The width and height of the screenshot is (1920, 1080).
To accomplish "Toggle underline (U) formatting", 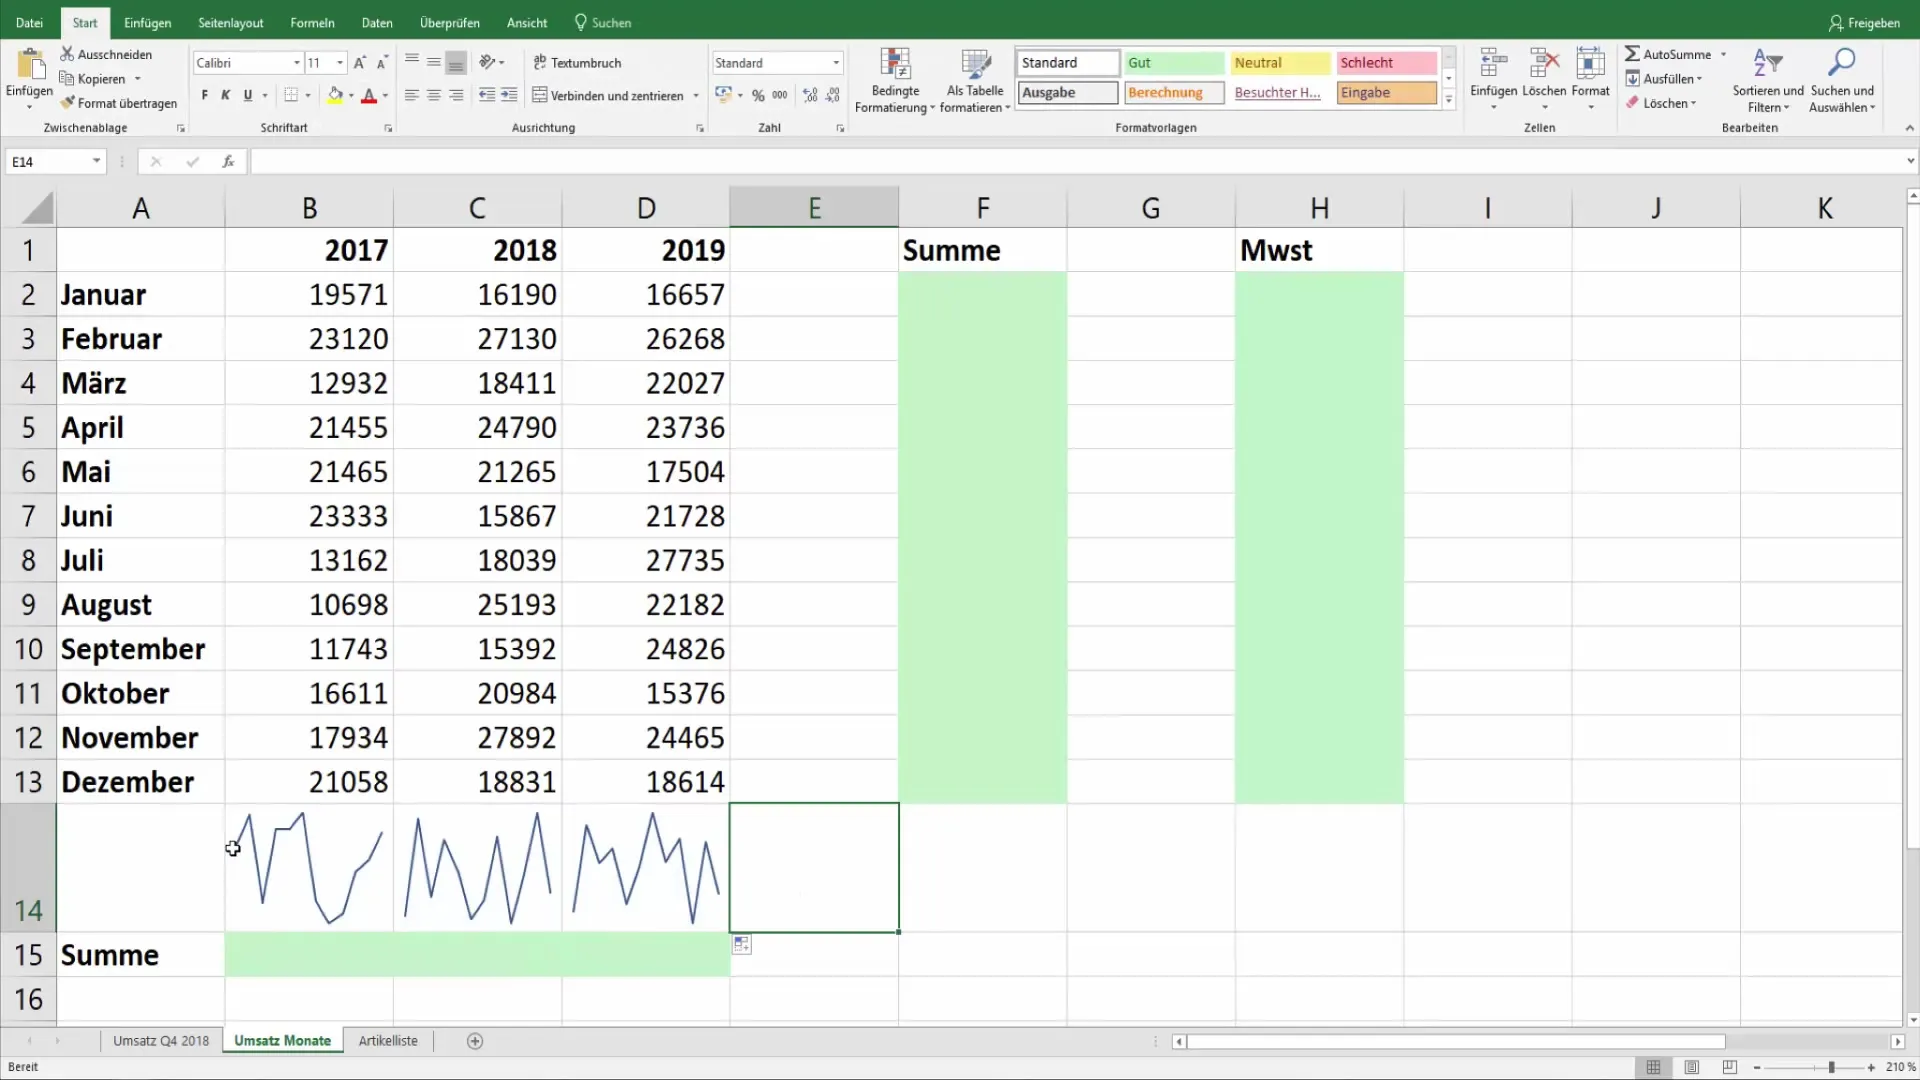I will [248, 95].
